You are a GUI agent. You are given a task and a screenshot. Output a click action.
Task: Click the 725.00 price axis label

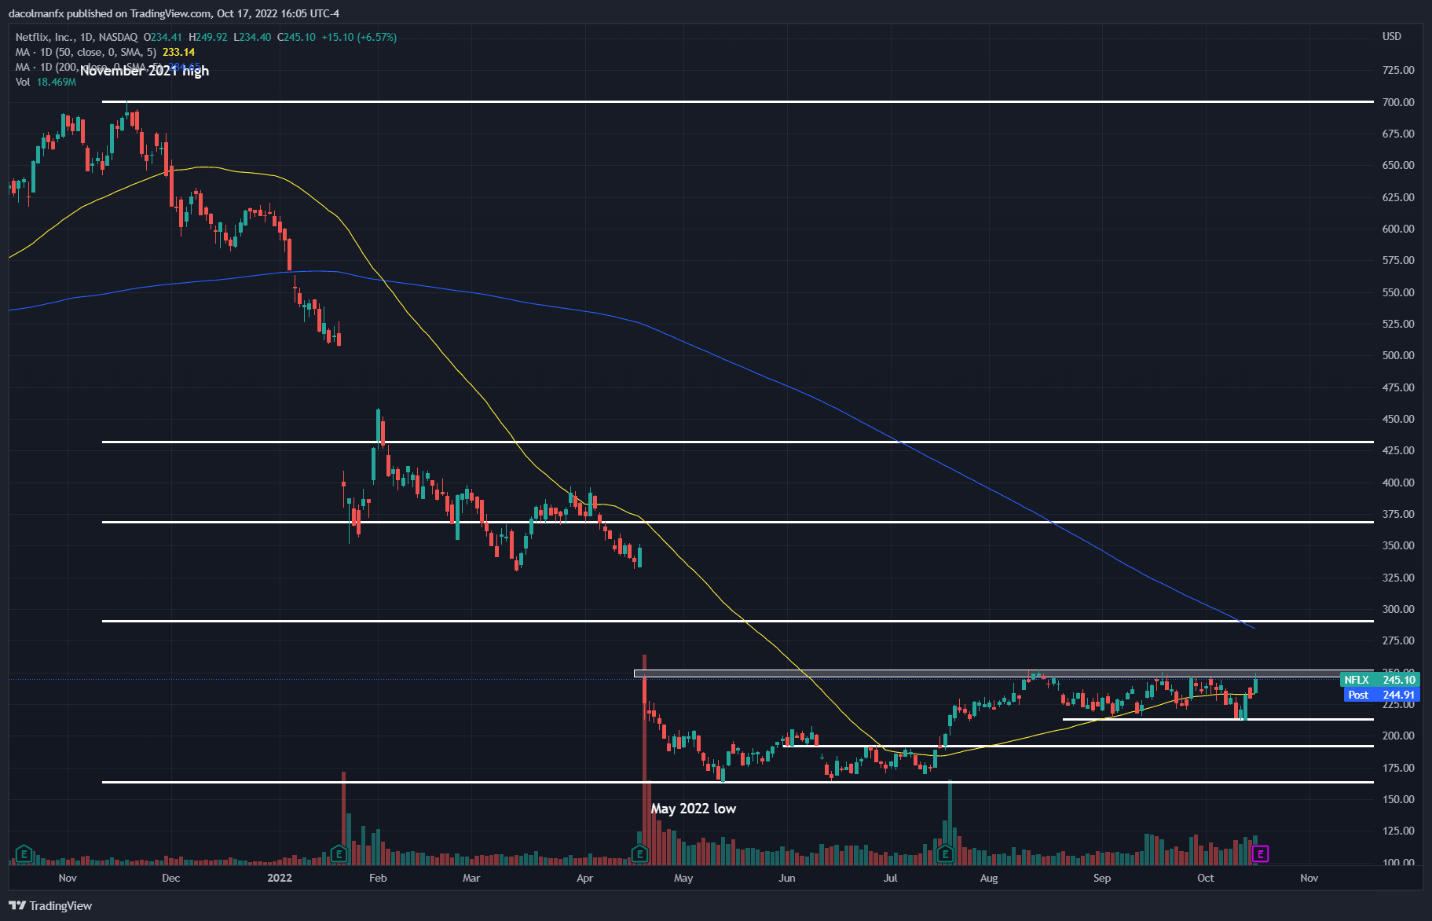tap(1398, 70)
